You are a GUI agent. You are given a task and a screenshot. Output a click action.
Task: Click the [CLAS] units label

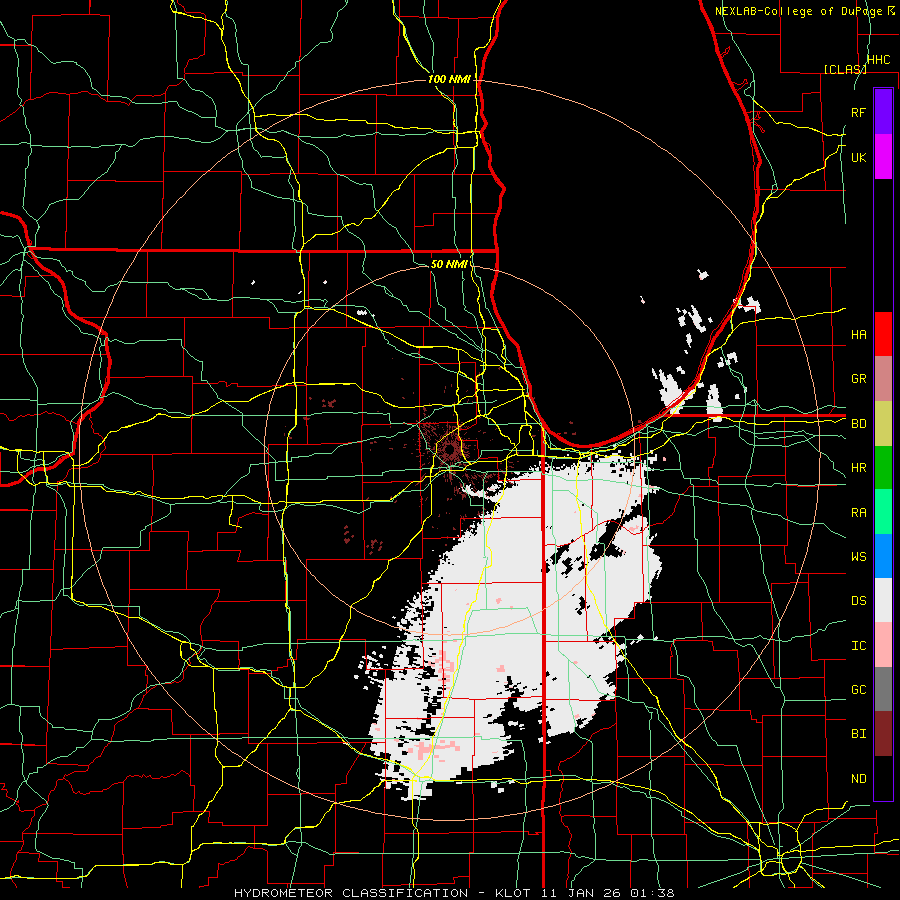click(844, 69)
